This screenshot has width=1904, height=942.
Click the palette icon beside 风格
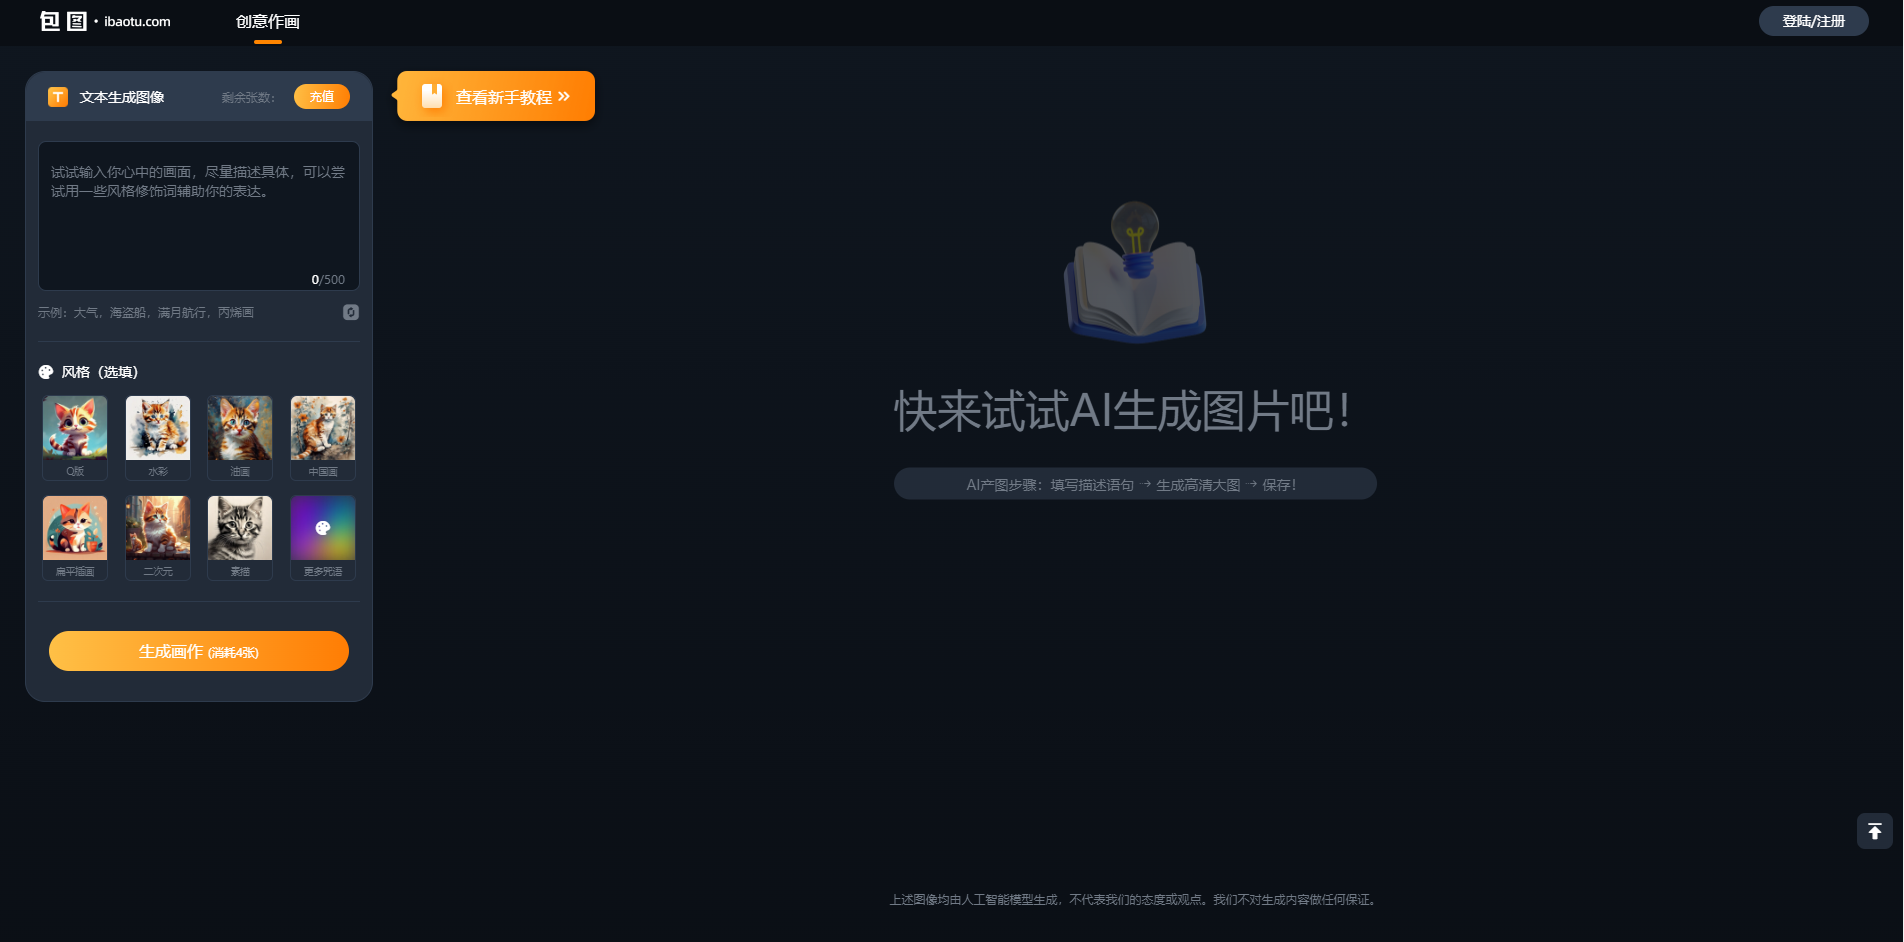tap(46, 372)
